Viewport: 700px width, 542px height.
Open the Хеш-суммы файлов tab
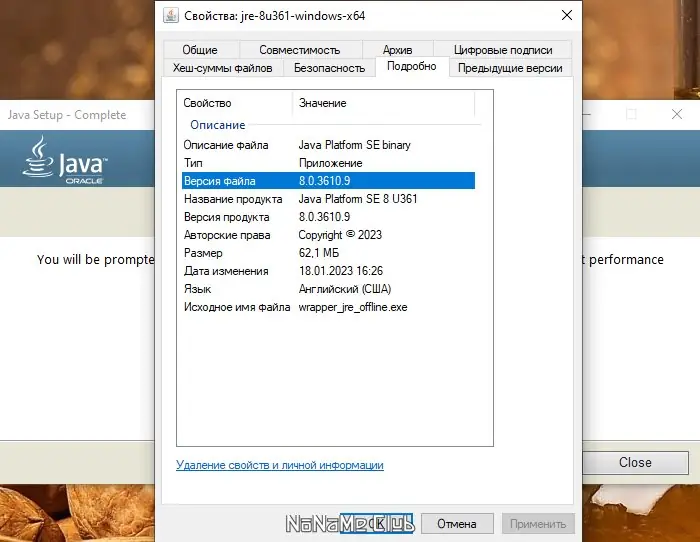point(222,68)
